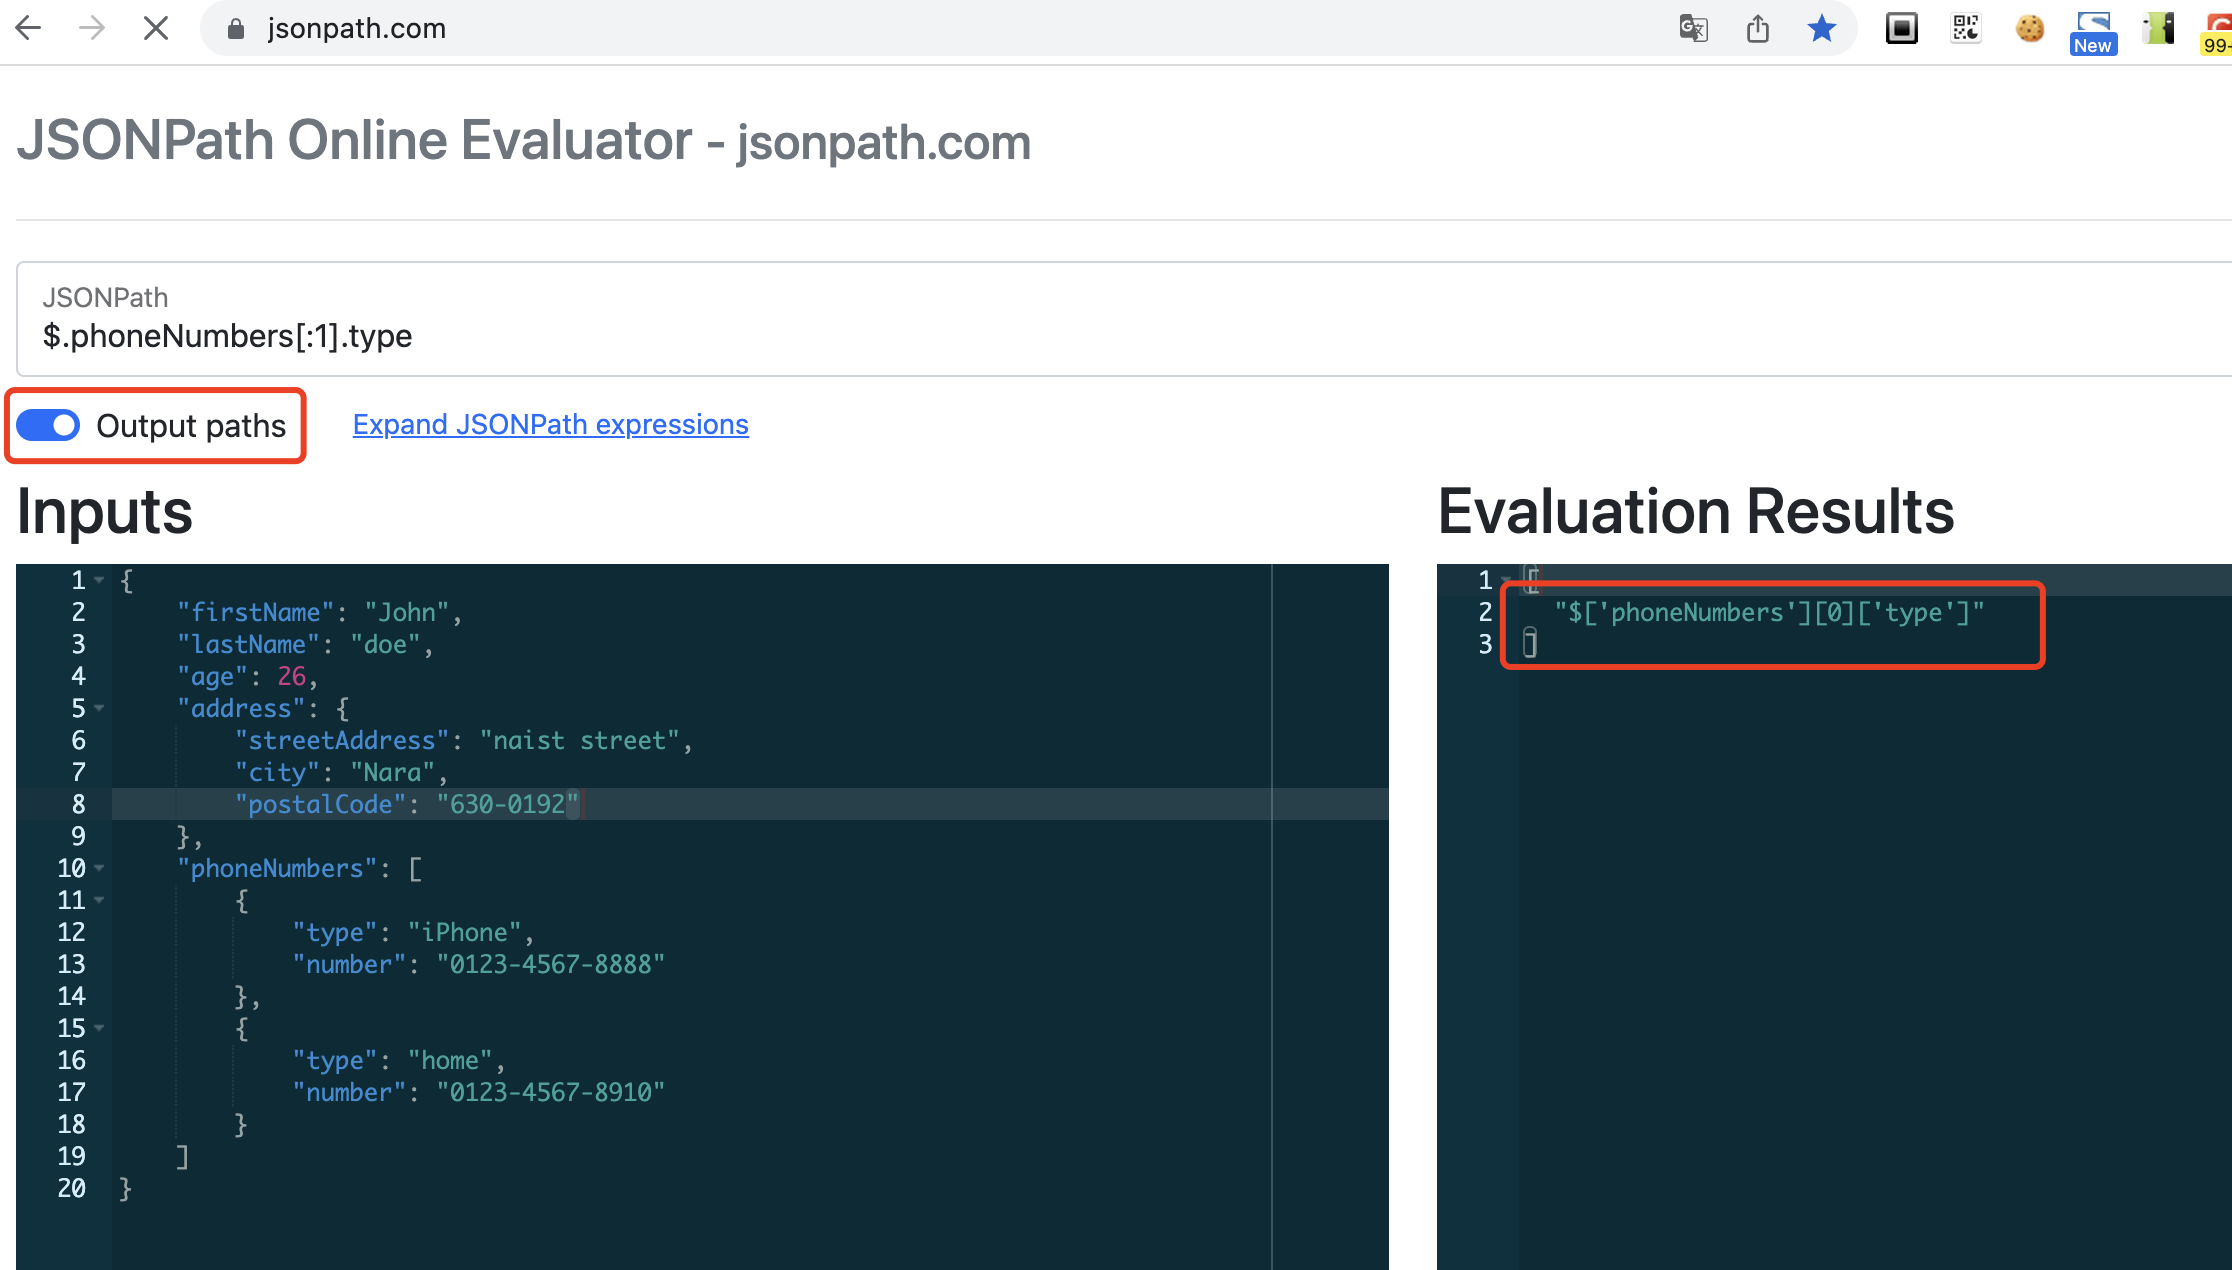Click the picture-in-picture extension icon
2232x1270 pixels.
coord(1901,28)
